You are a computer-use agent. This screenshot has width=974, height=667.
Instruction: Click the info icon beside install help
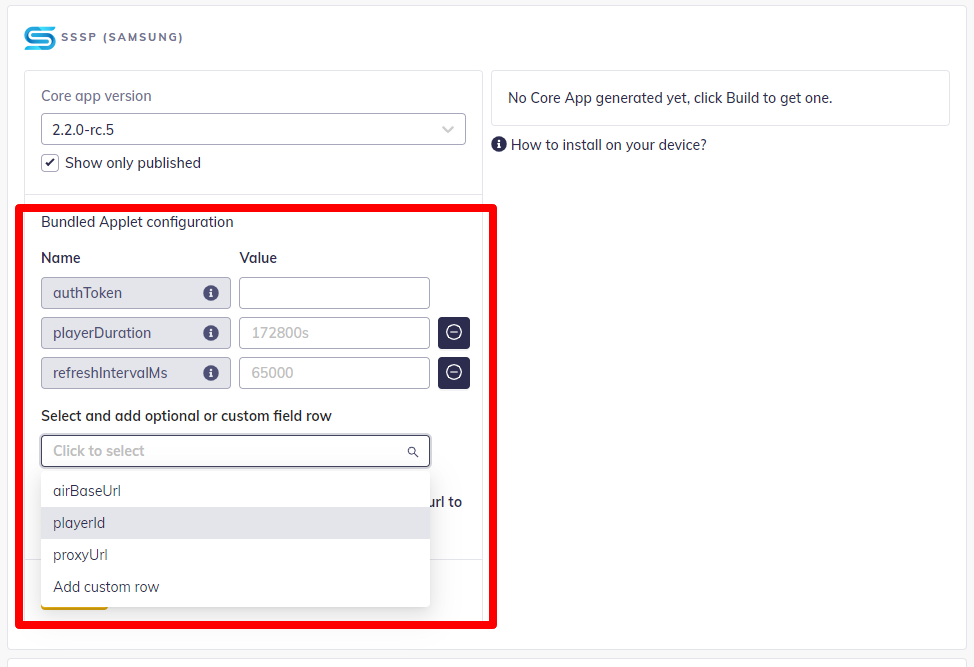click(499, 145)
